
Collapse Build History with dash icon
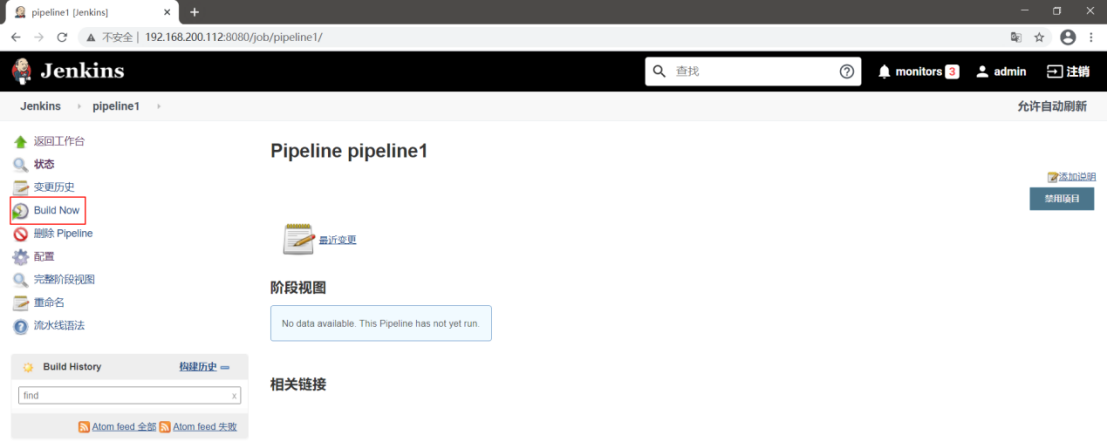coord(225,367)
